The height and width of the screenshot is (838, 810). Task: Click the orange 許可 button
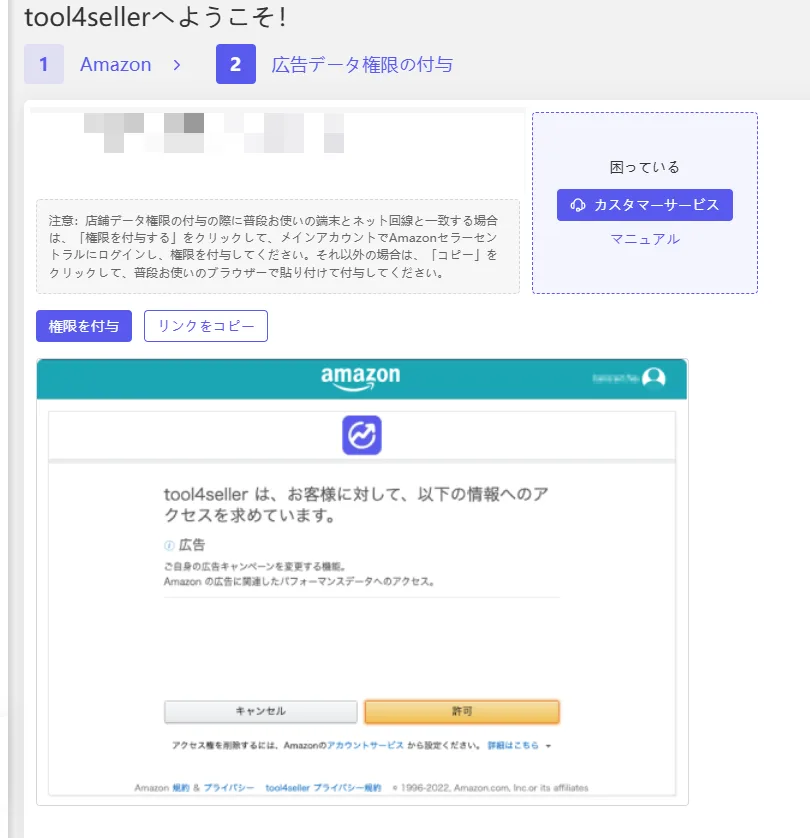(x=462, y=711)
